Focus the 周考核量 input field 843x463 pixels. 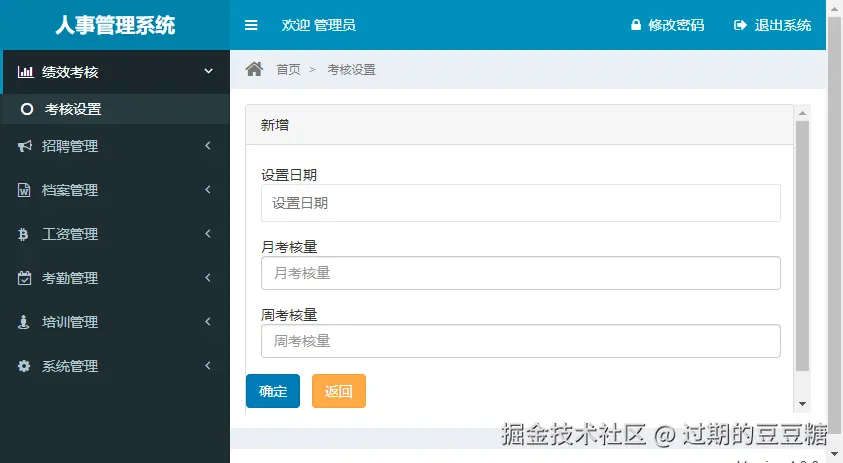point(520,341)
